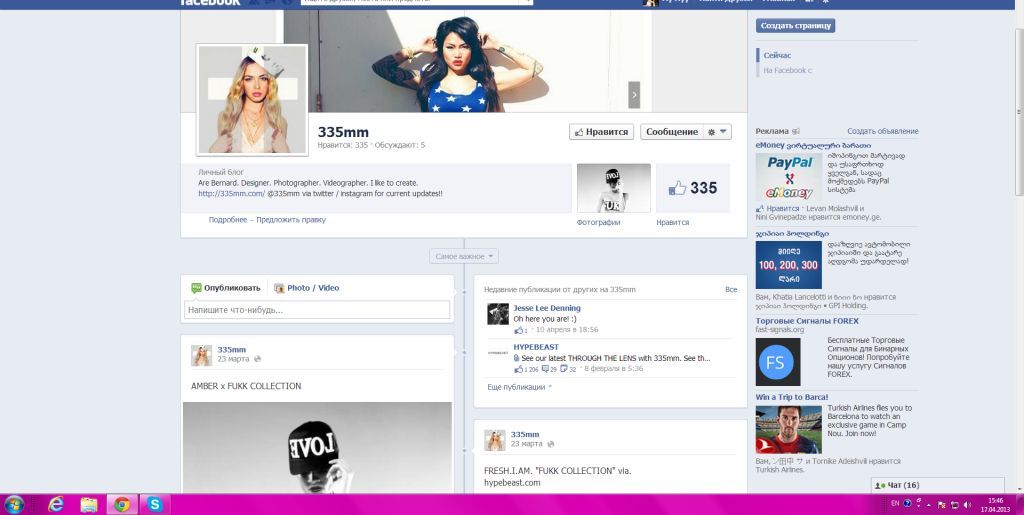Click thumbs-up icon on Jesse Lee Denning post

[x=519, y=330]
